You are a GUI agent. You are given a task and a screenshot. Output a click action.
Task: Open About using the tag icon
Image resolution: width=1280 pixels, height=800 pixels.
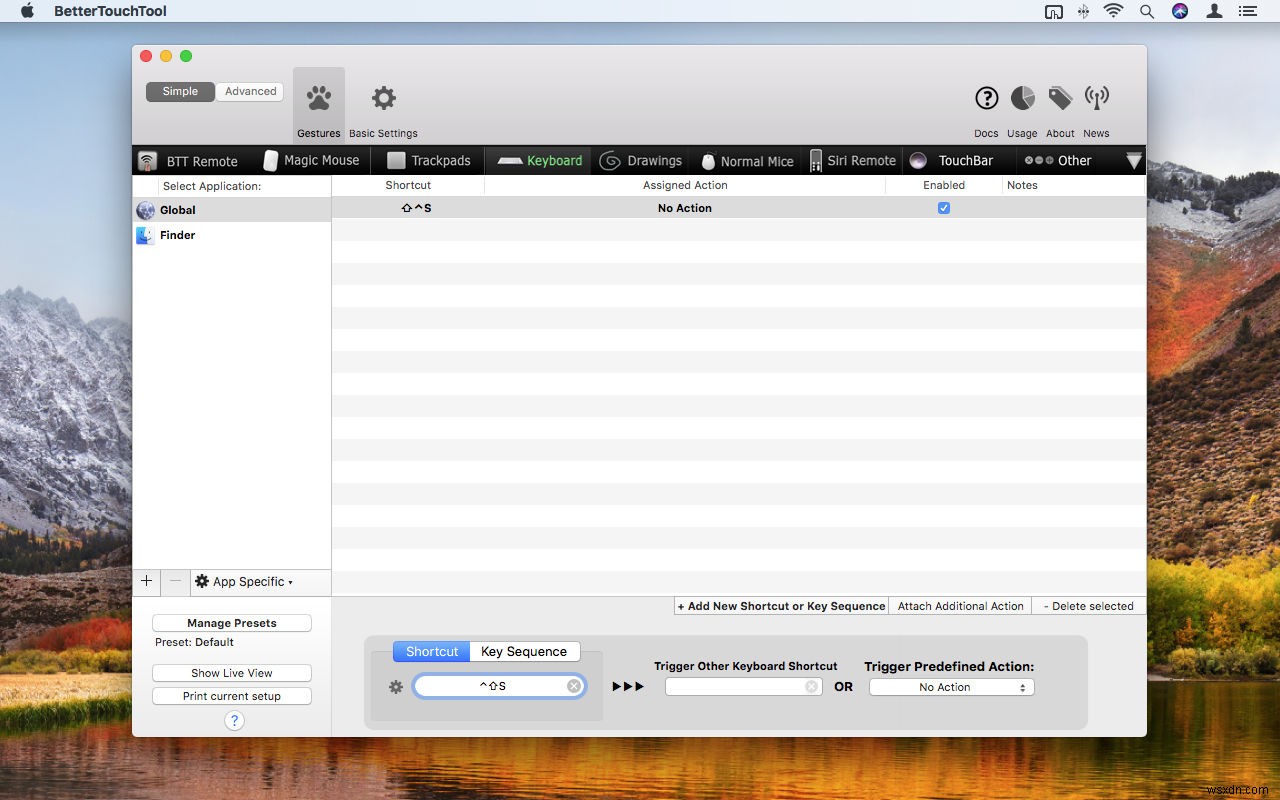[x=1059, y=98]
